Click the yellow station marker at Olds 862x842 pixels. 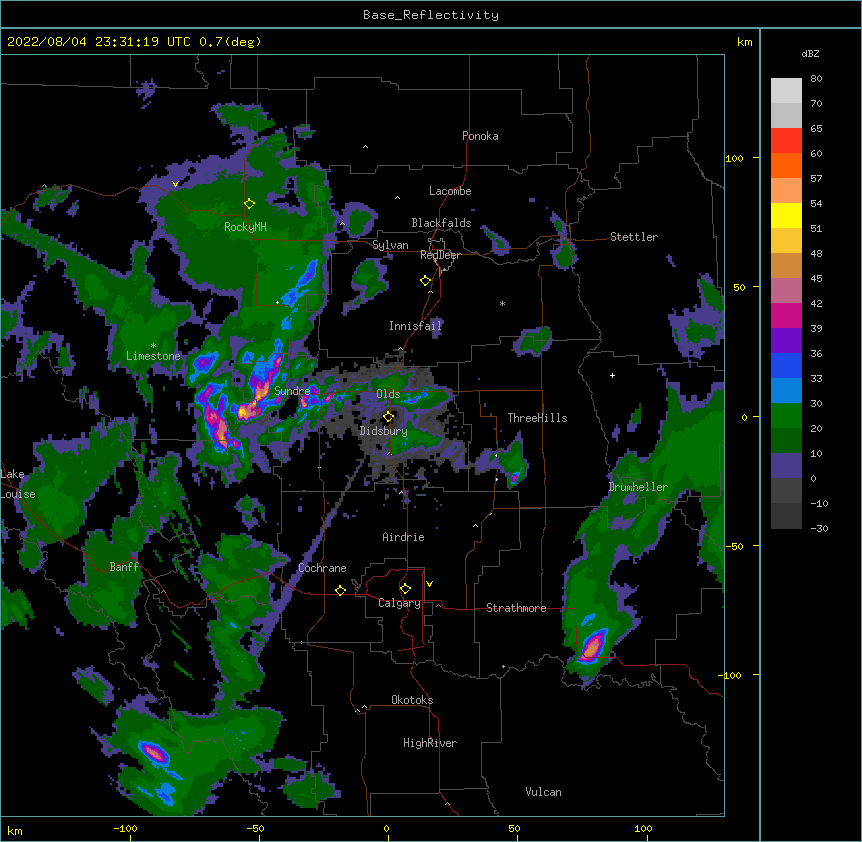point(388,417)
